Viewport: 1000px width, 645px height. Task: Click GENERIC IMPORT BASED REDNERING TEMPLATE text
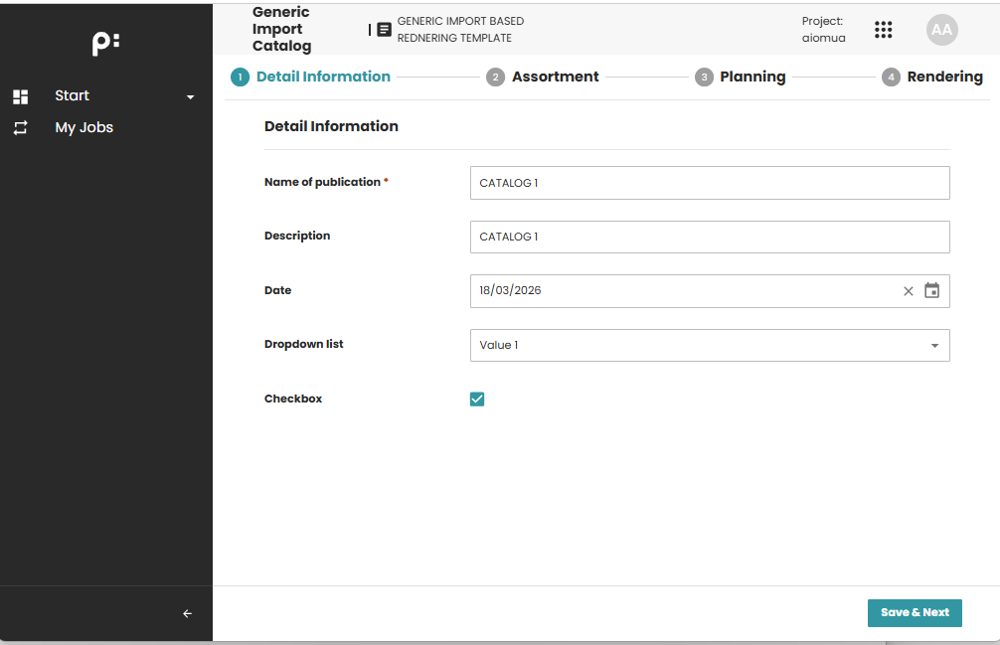click(x=460, y=29)
